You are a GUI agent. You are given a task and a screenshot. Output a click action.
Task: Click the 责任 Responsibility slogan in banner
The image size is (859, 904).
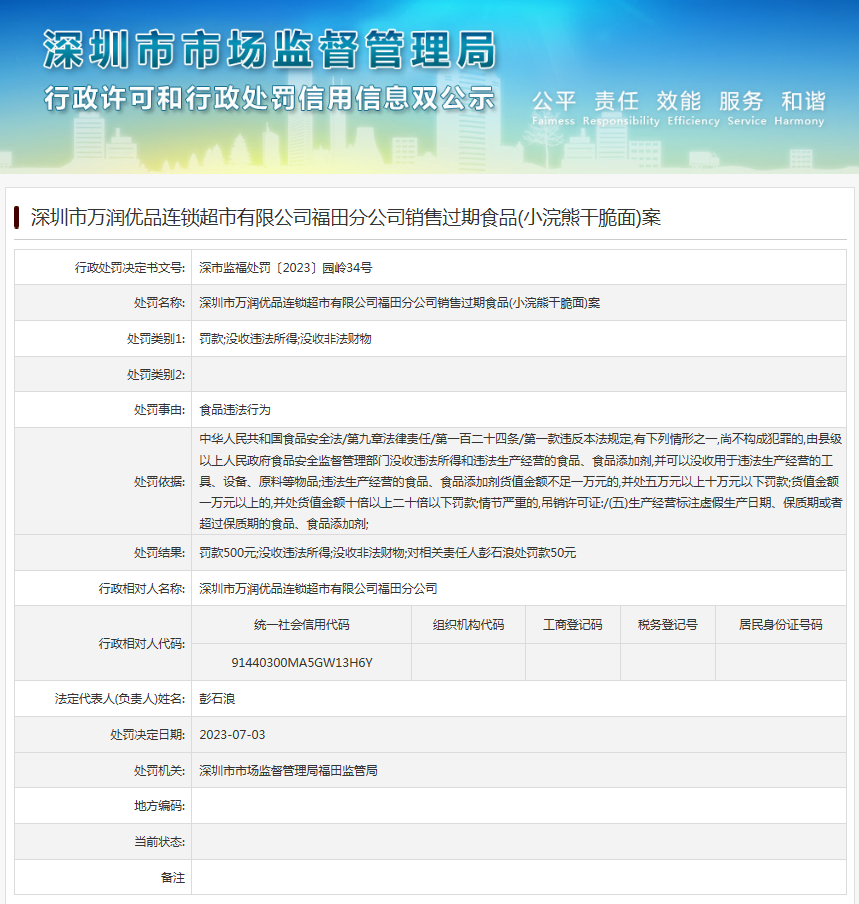(x=621, y=108)
